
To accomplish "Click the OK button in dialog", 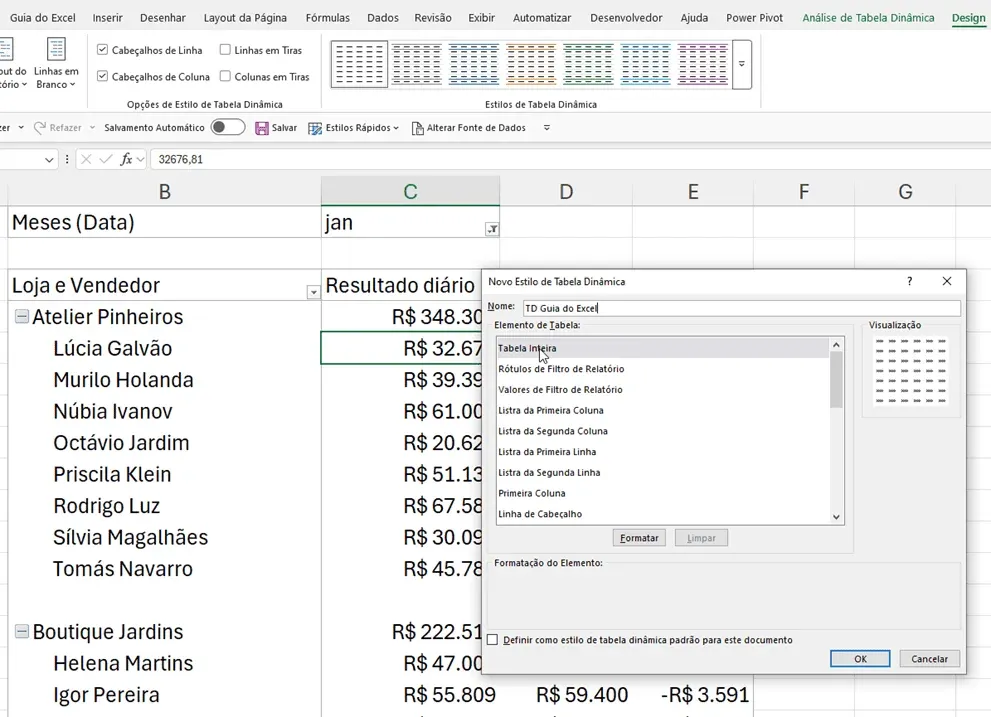I will (x=860, y=659).
